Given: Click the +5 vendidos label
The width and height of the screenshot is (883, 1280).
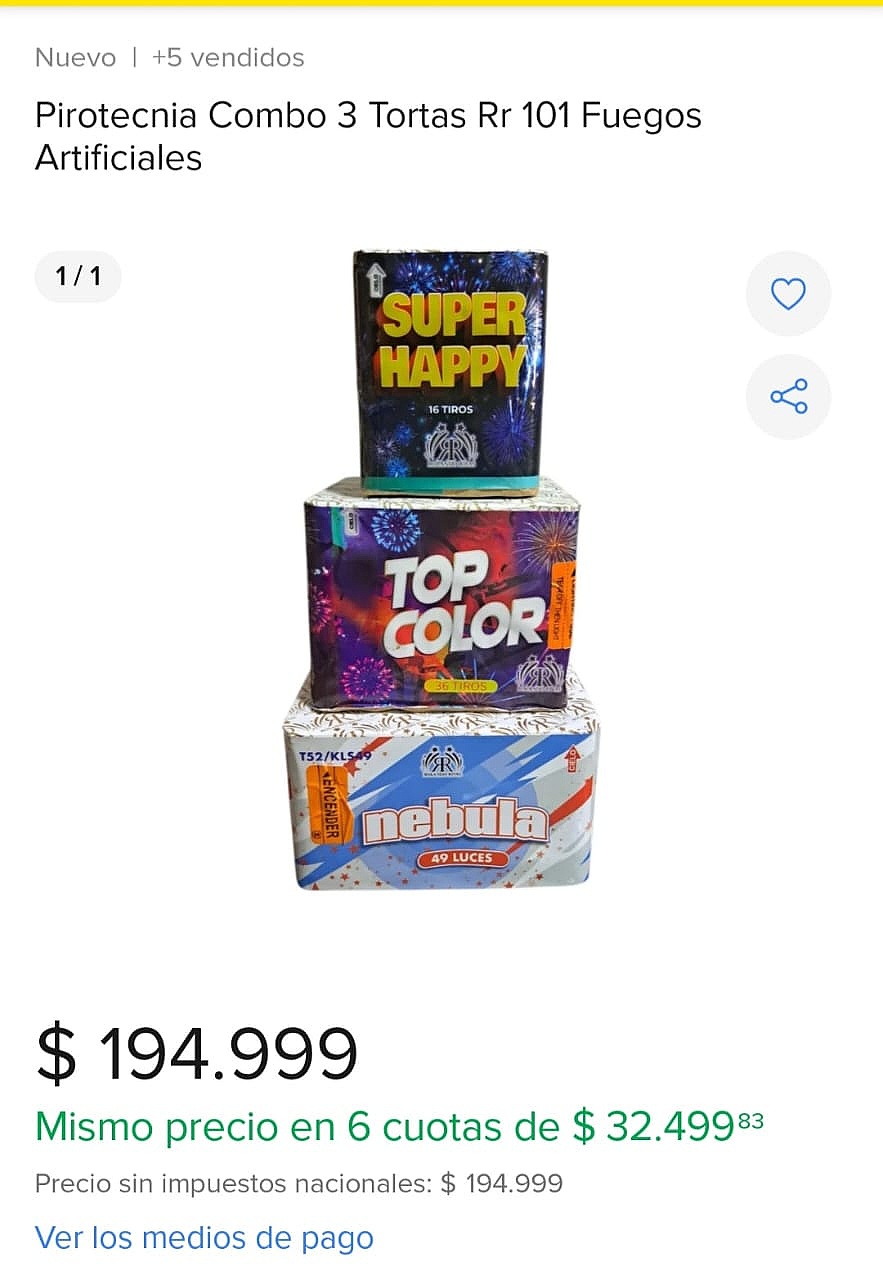Looking at the screenshot, I should coord(228,58).
